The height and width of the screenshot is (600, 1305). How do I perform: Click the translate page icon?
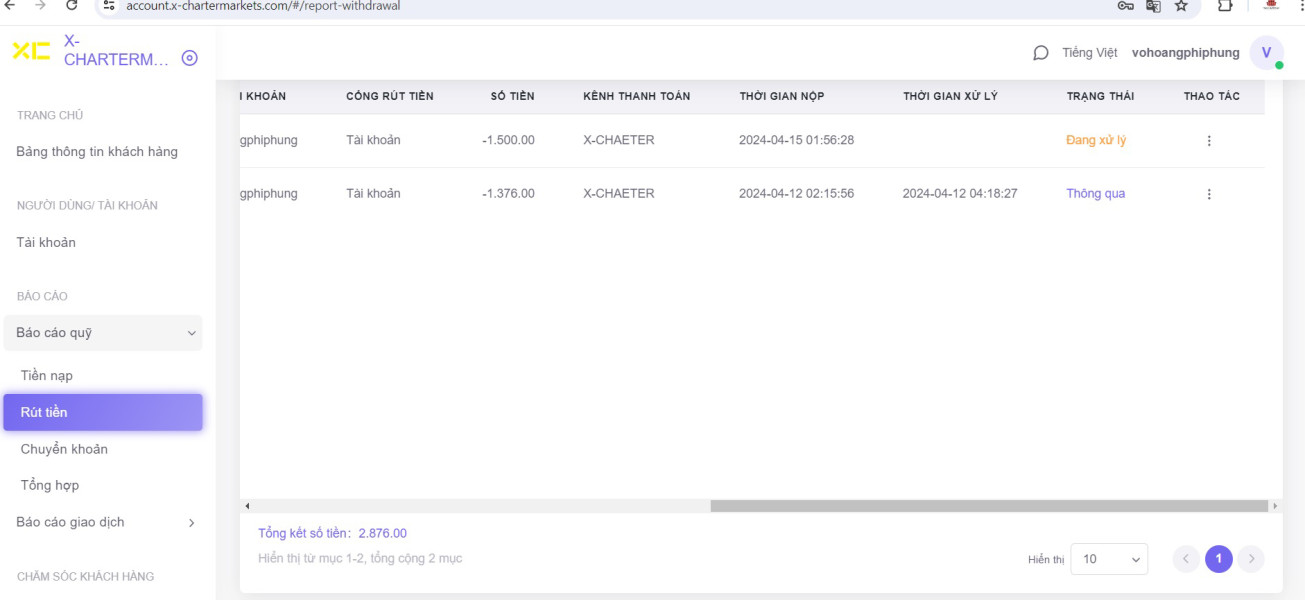point(1153,5)
